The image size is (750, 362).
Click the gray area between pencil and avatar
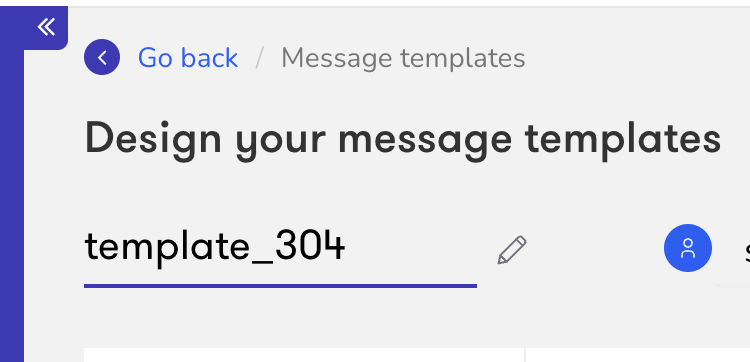596,249
